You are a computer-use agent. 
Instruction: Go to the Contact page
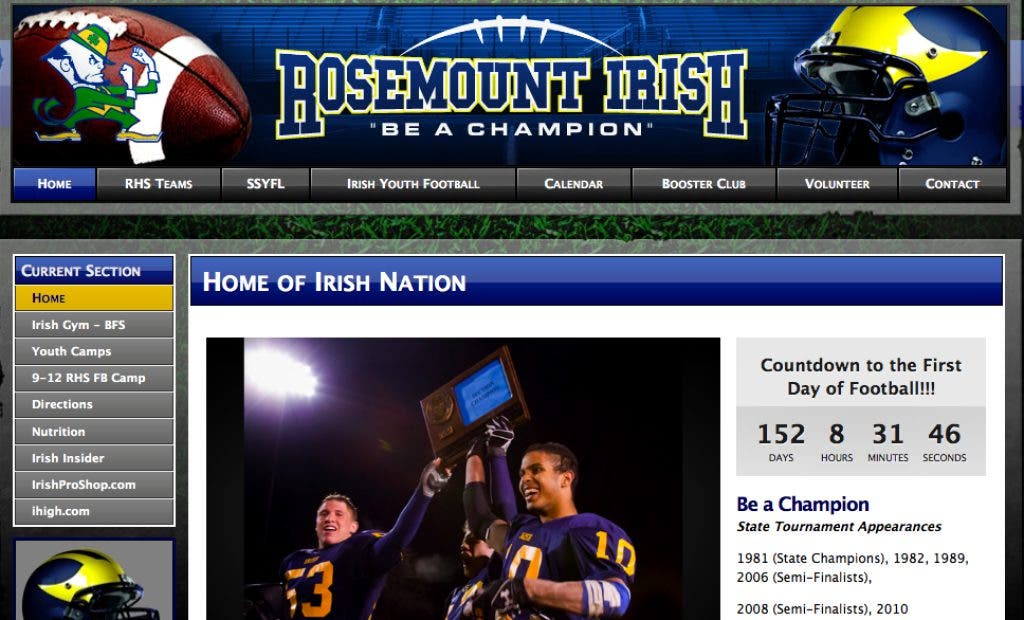coord(952,184)
